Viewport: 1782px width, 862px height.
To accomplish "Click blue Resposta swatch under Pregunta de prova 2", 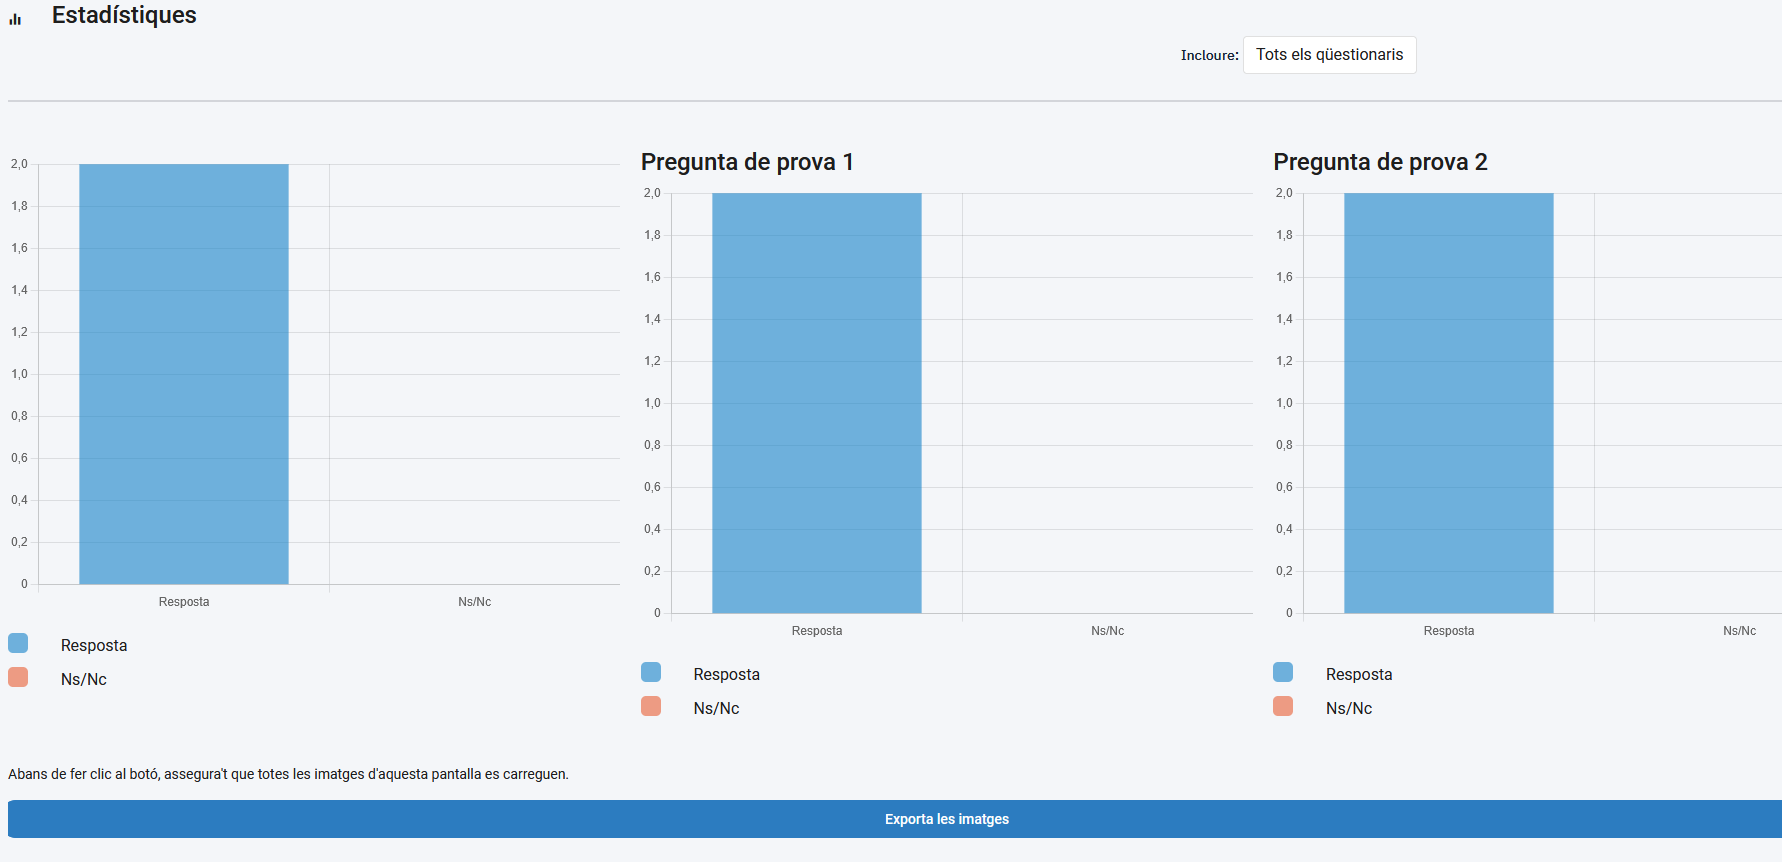I will point(1283,672).
